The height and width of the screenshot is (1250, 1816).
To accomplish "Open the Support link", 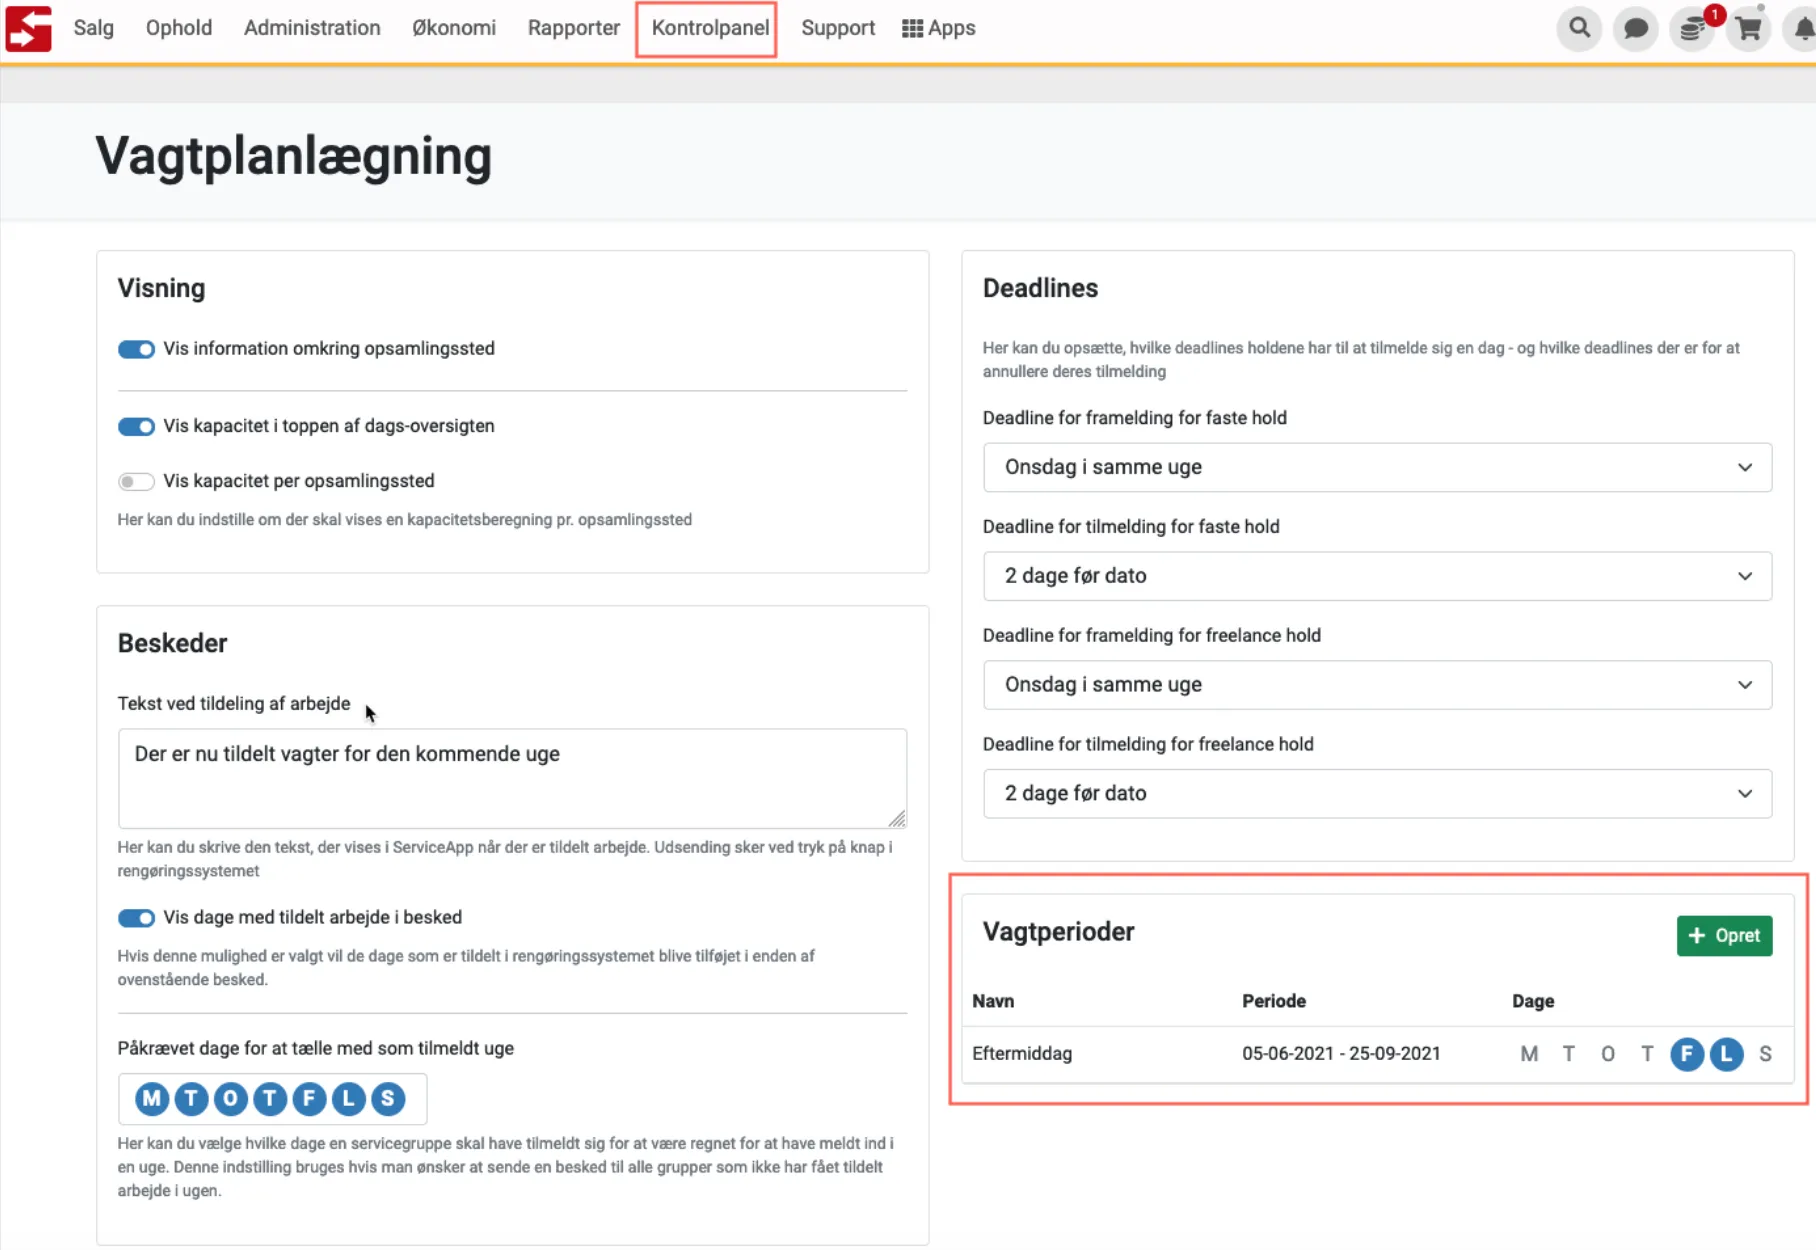I will [x=838, y=28].
